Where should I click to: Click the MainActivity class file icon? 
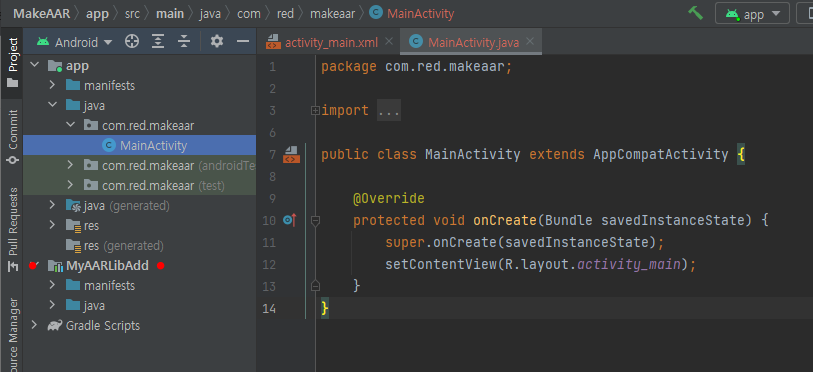click(x=109, y=145)
